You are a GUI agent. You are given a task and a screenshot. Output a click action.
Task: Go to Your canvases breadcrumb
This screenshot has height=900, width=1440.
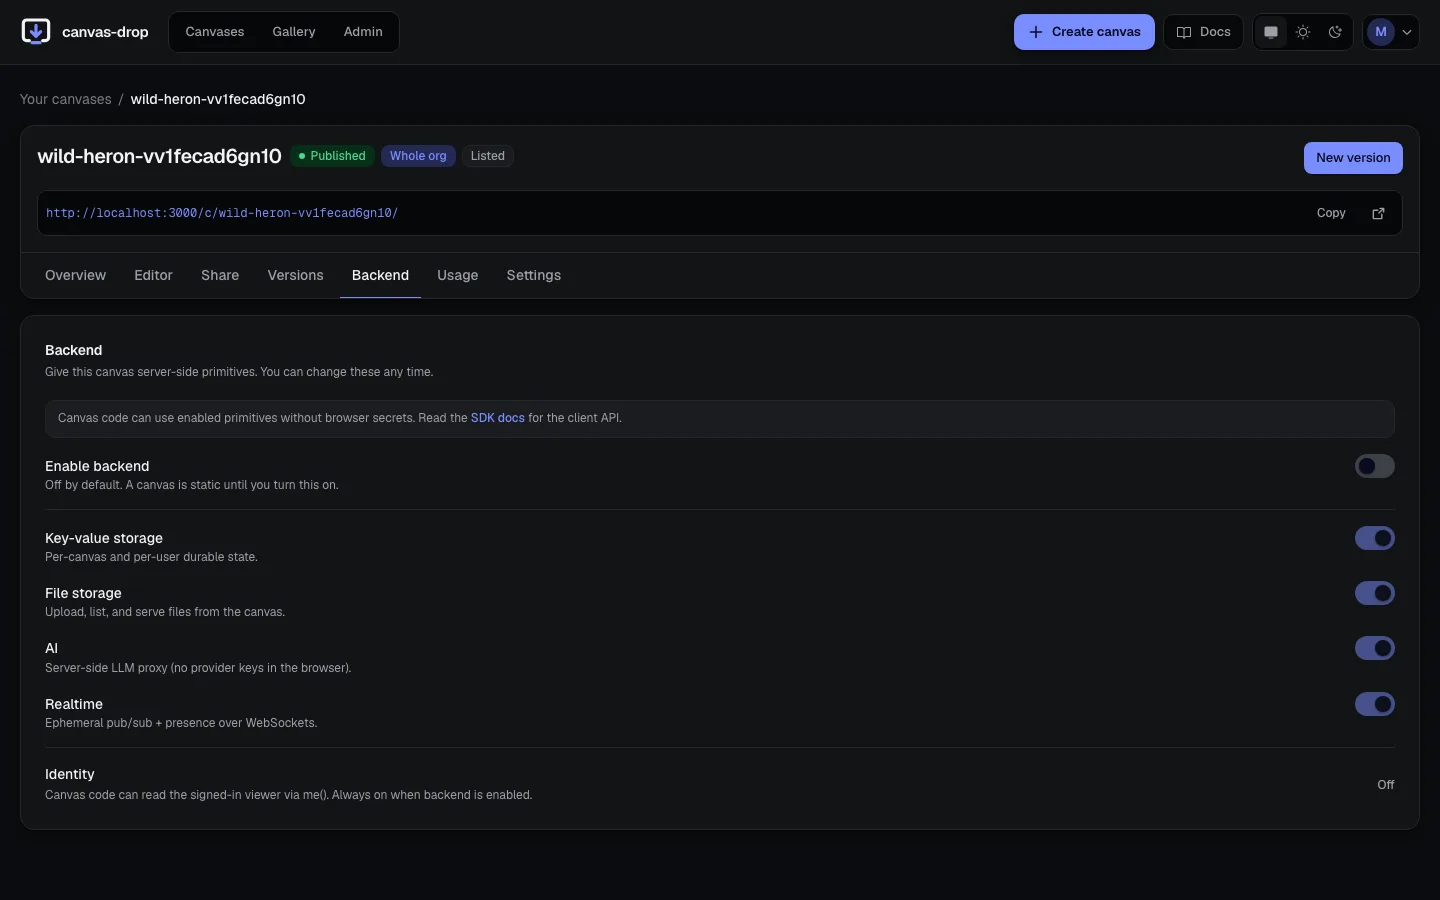coord(66,99)
